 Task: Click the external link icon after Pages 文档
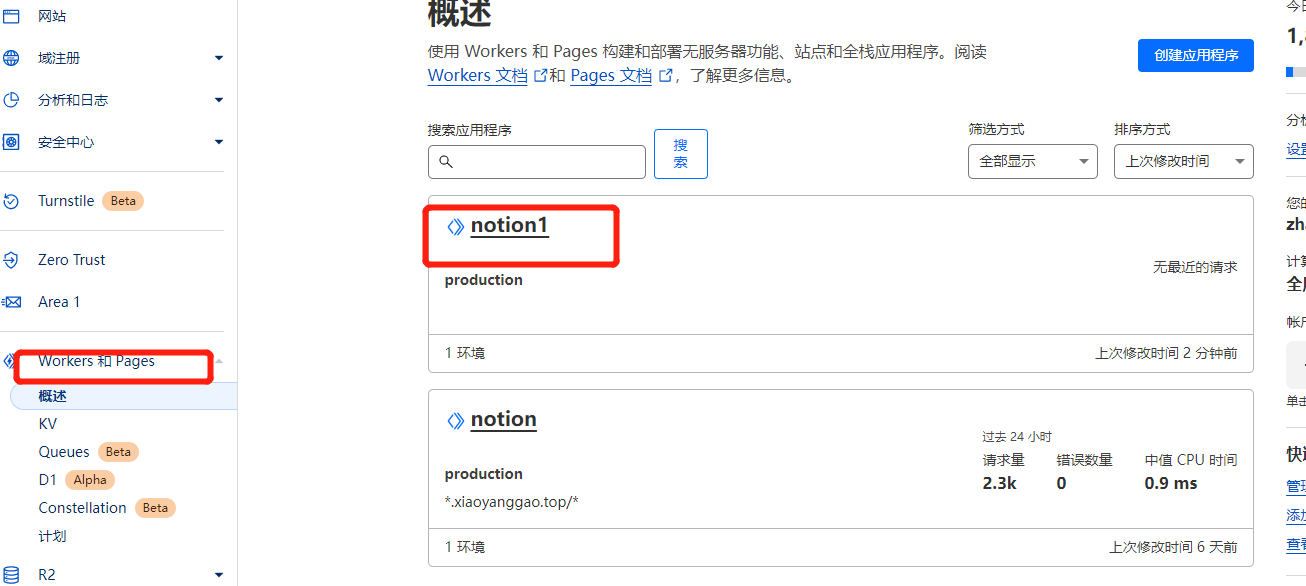(665, 75)
